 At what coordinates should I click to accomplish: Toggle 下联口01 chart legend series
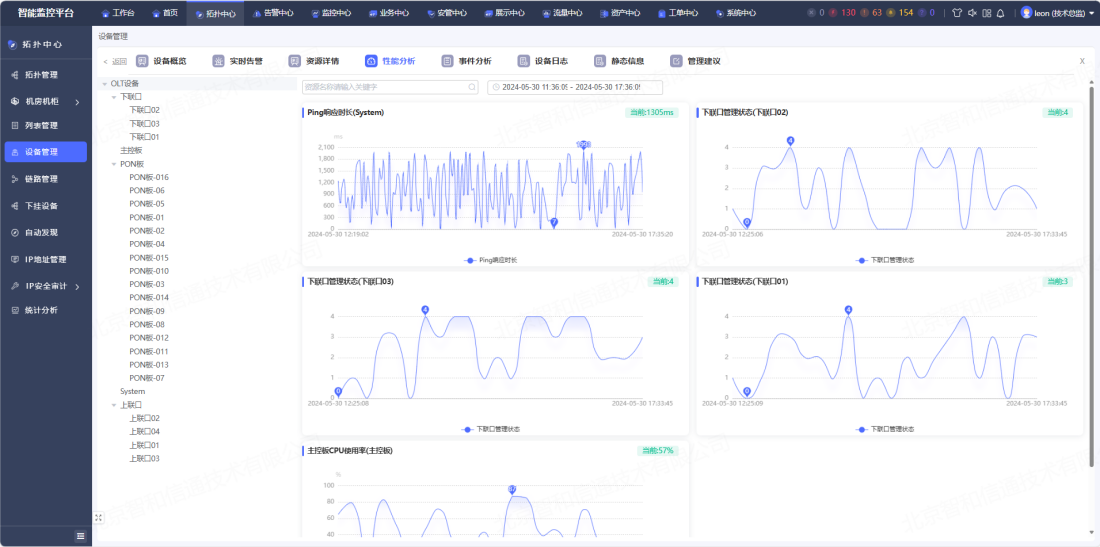point(885,429)
